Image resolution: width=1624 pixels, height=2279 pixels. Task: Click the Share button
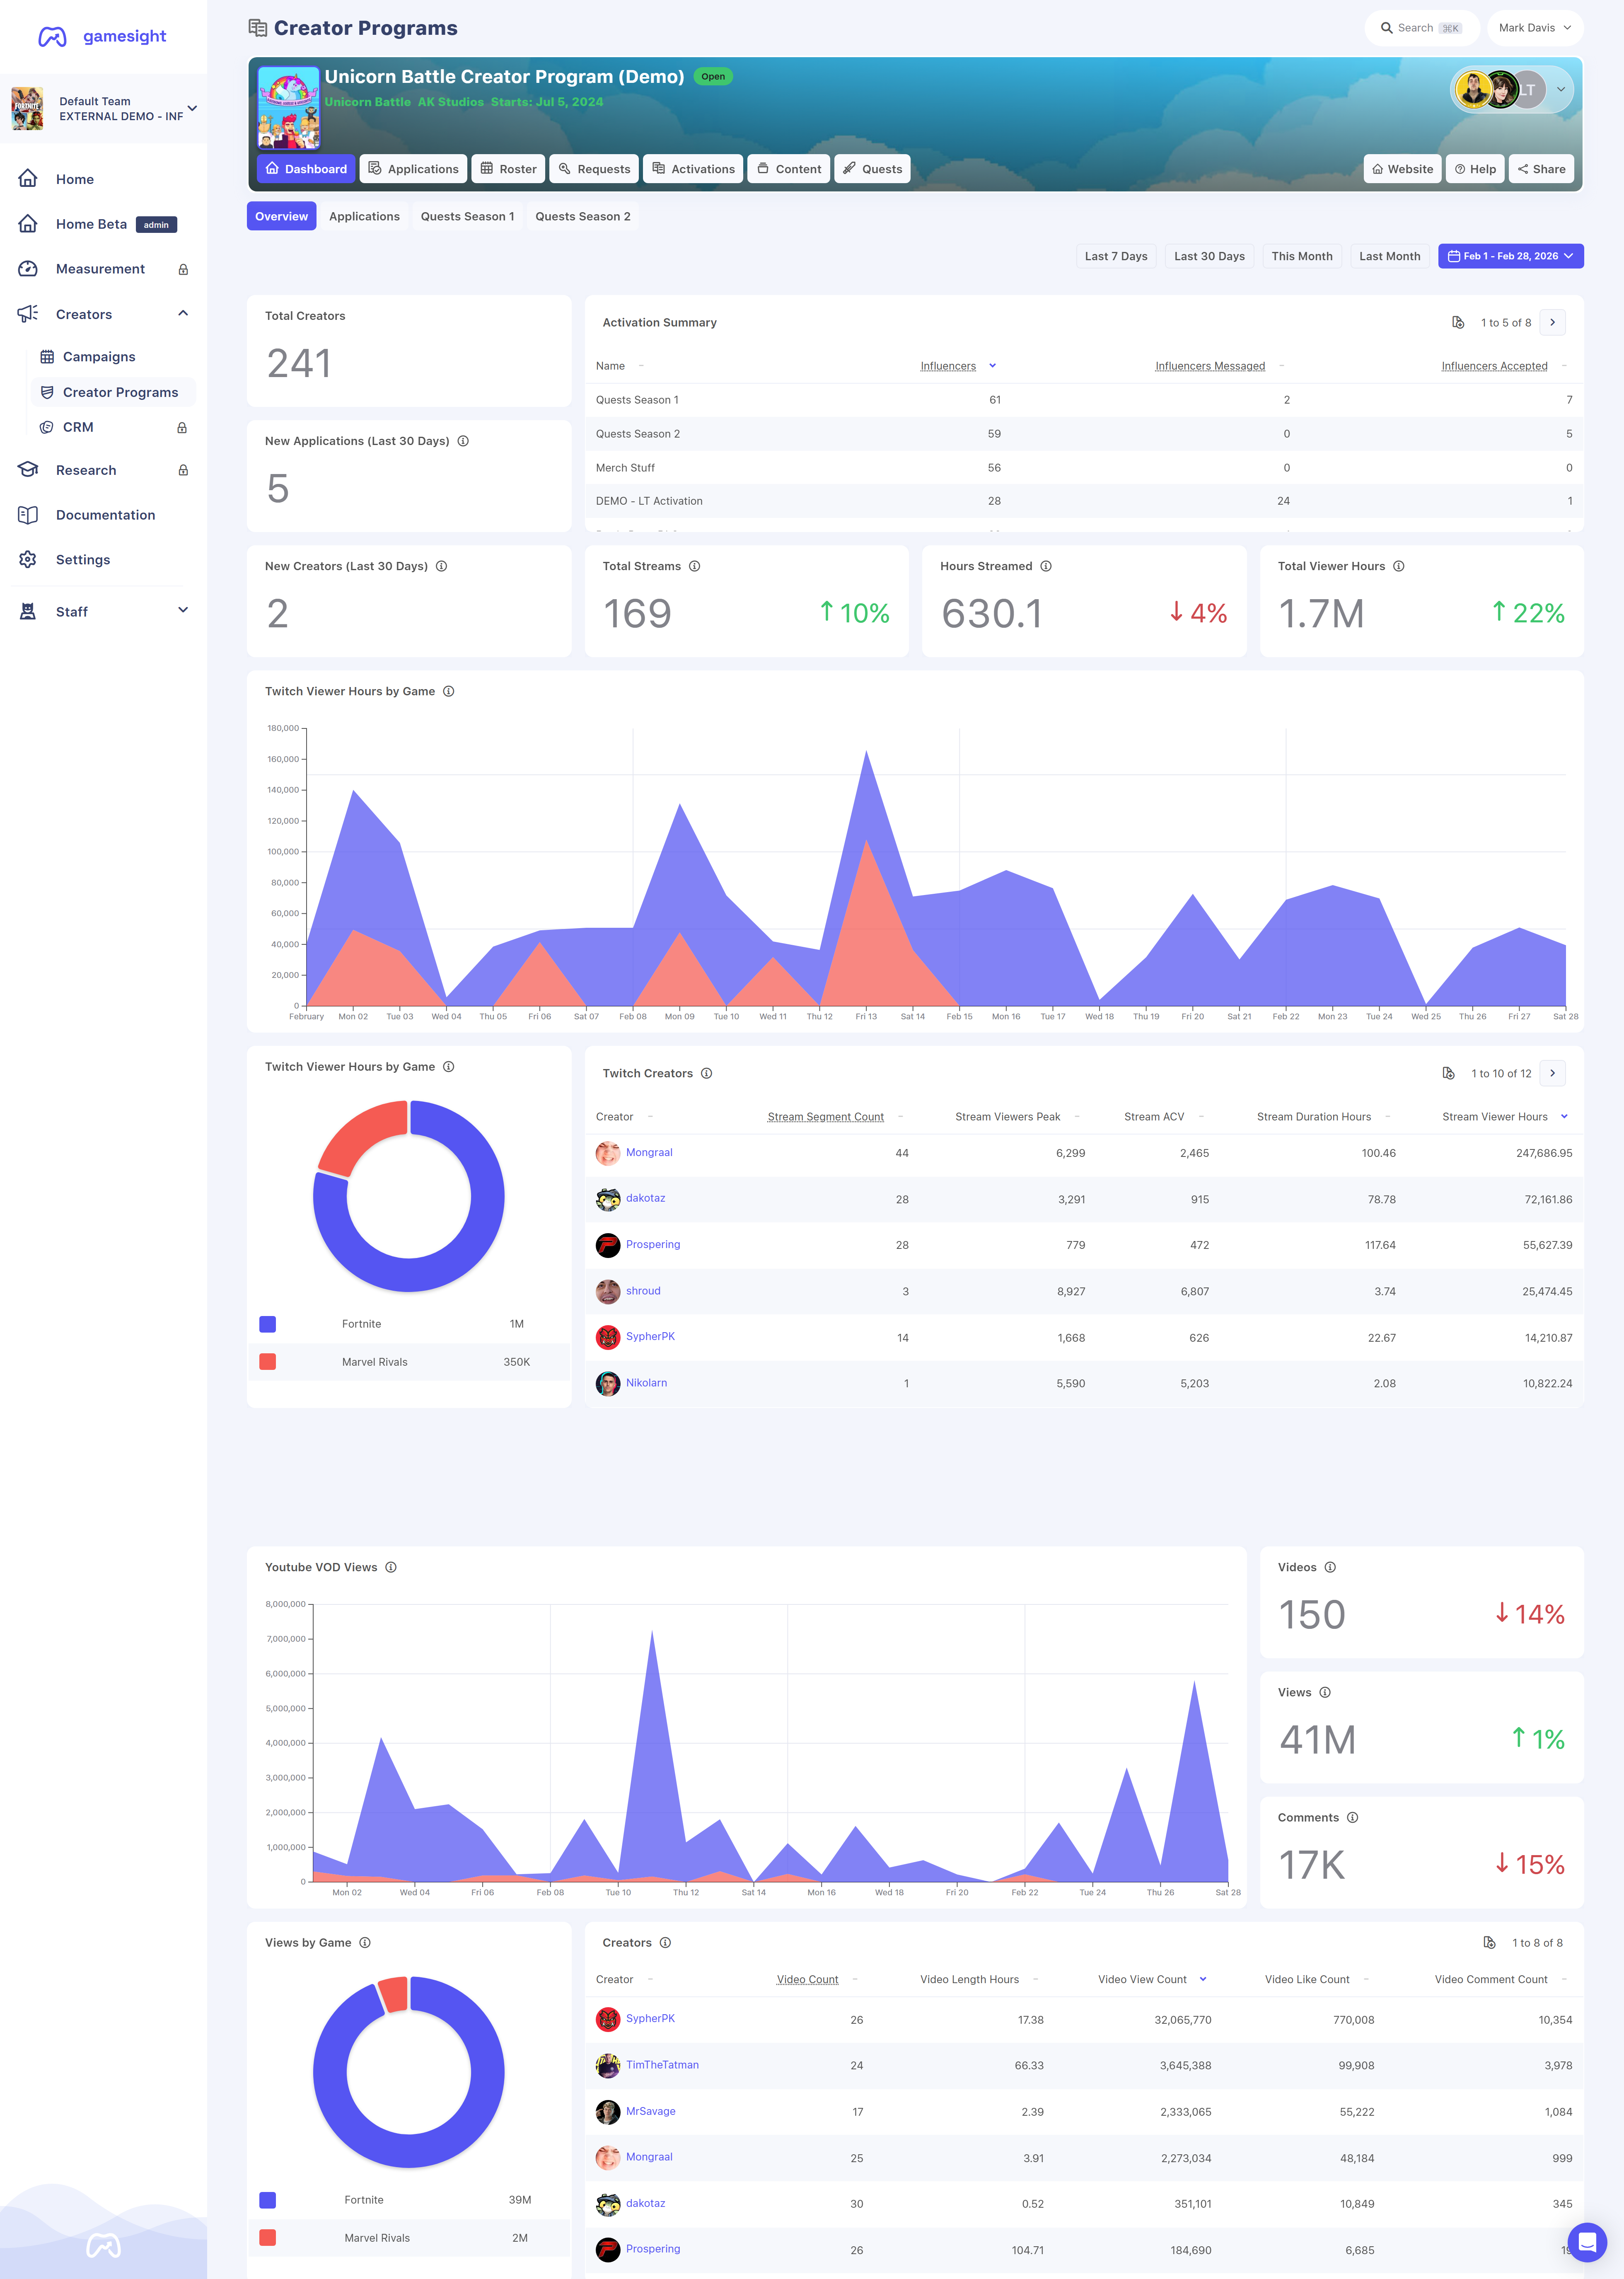coord(1541,169)
